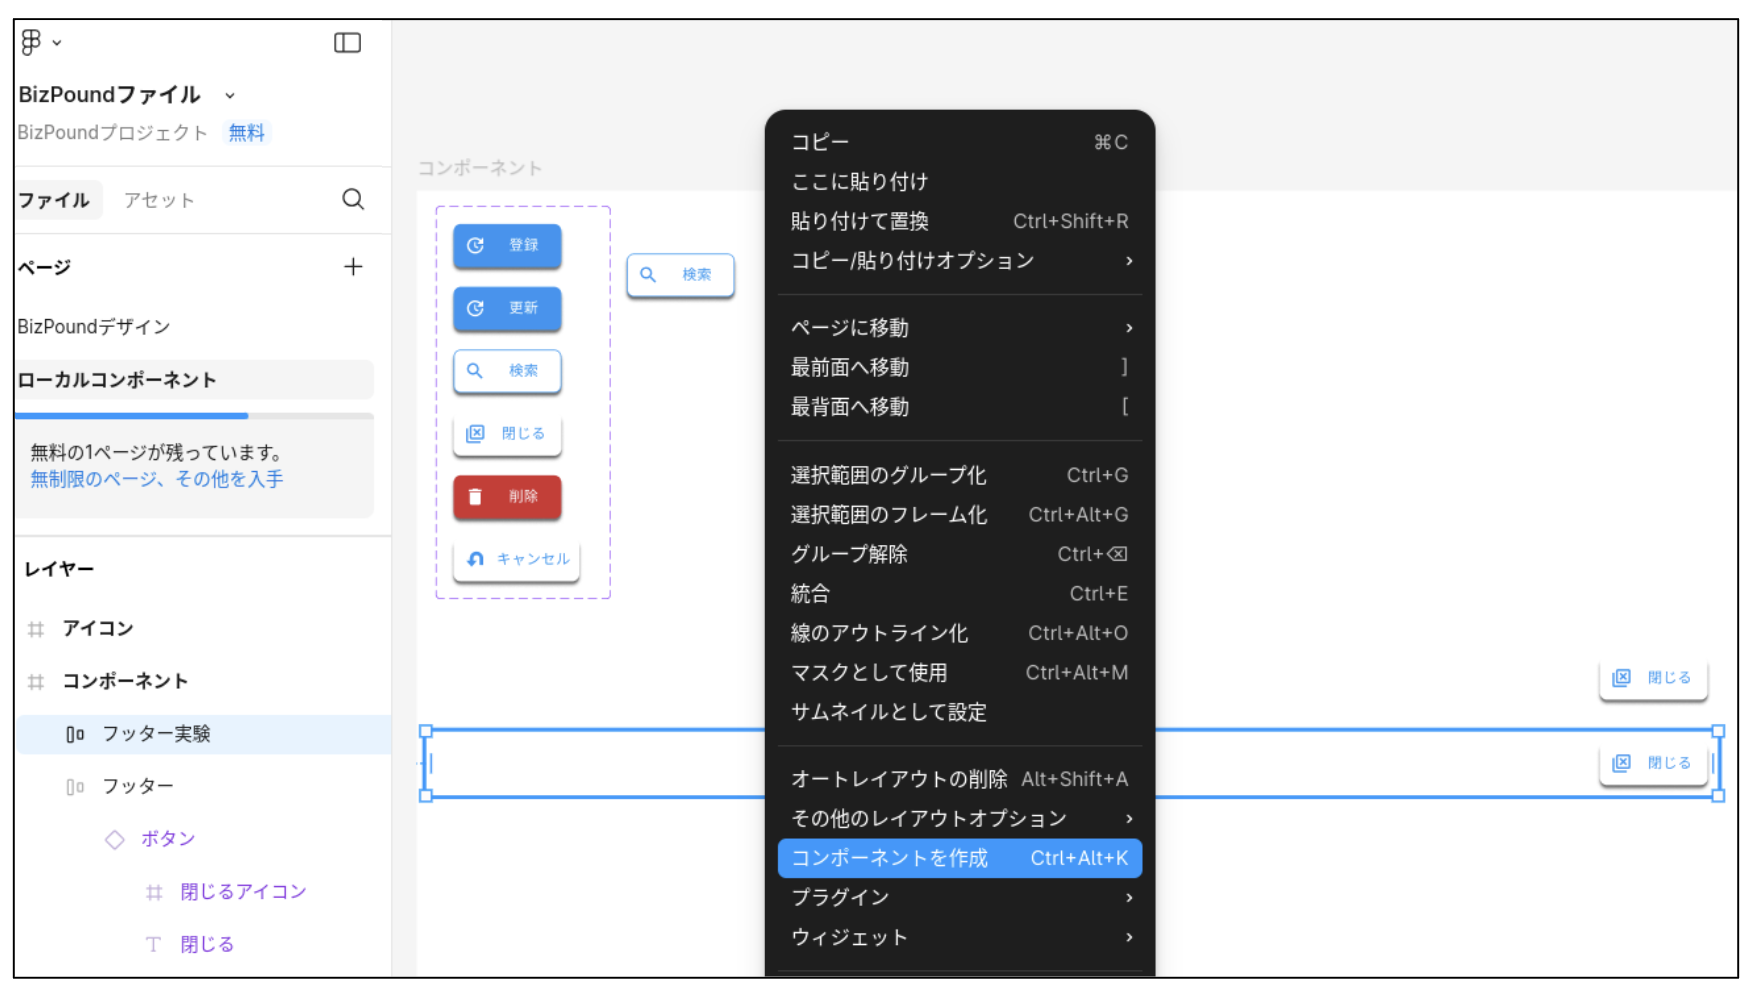This screenshot has width=1755, height=997.
Task: Expand ウィジェット submenu
Action: [960, 938]
